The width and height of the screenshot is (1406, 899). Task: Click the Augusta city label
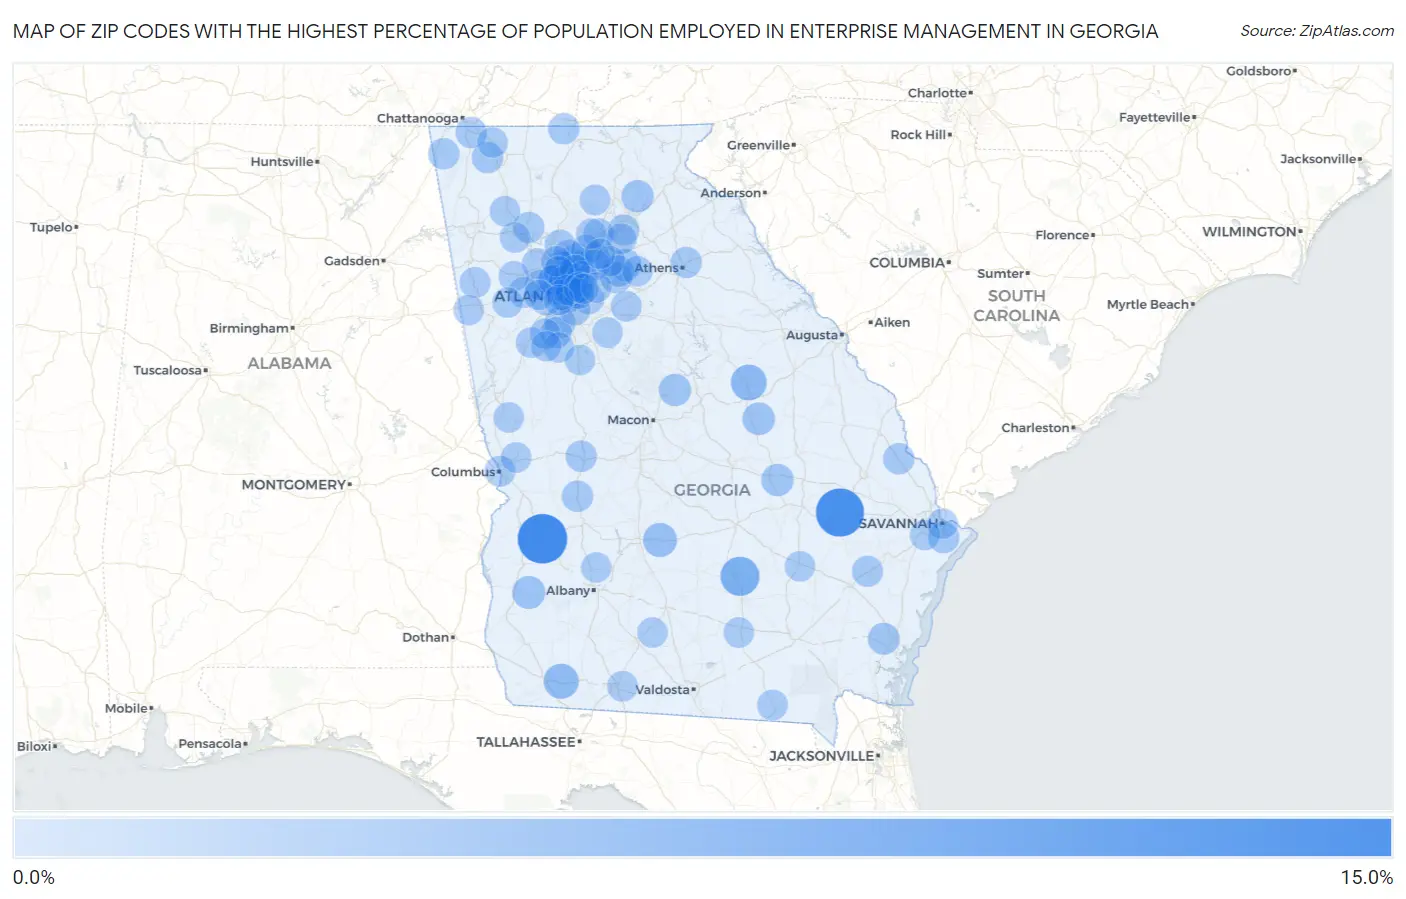pyautogui.click(x=812, y=335)
